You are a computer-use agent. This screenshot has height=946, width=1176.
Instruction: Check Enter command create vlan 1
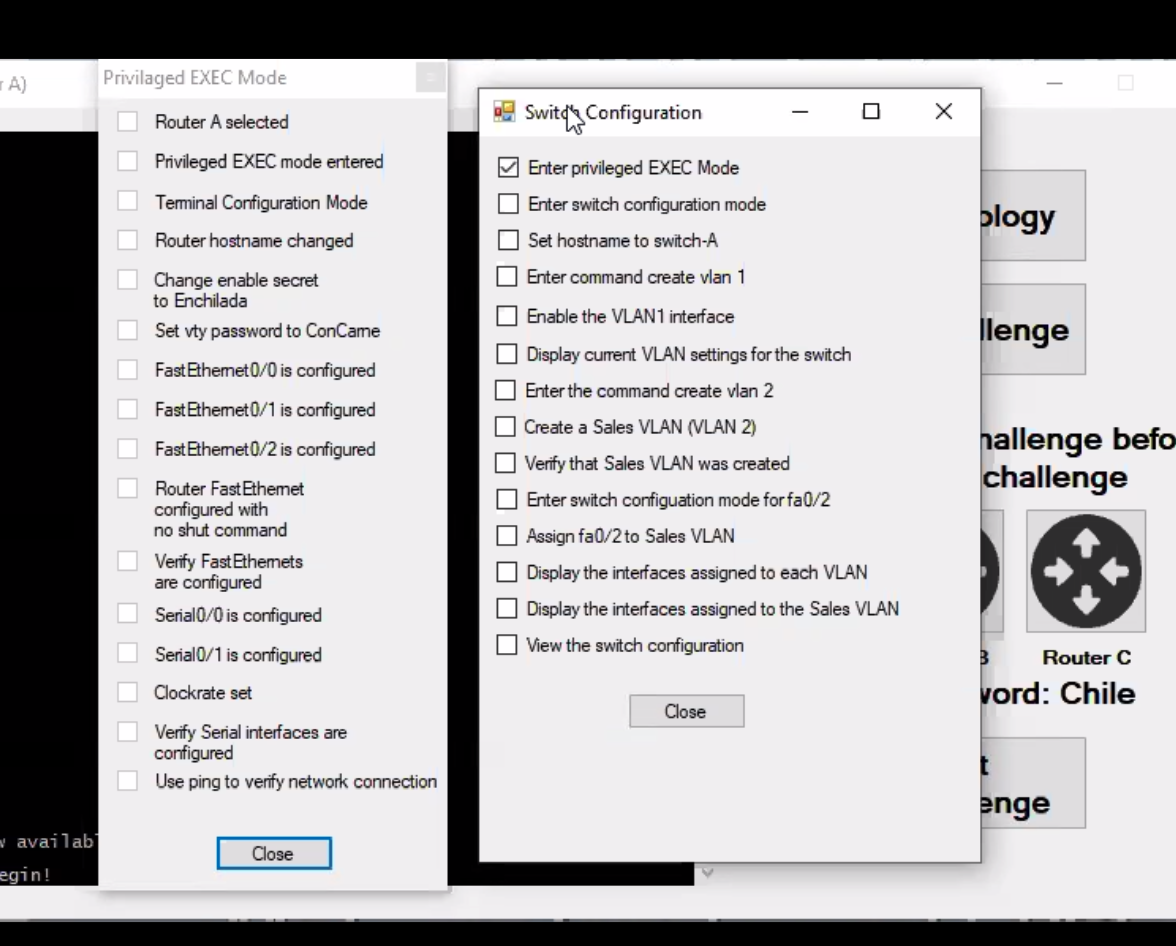tap(507, 277)
